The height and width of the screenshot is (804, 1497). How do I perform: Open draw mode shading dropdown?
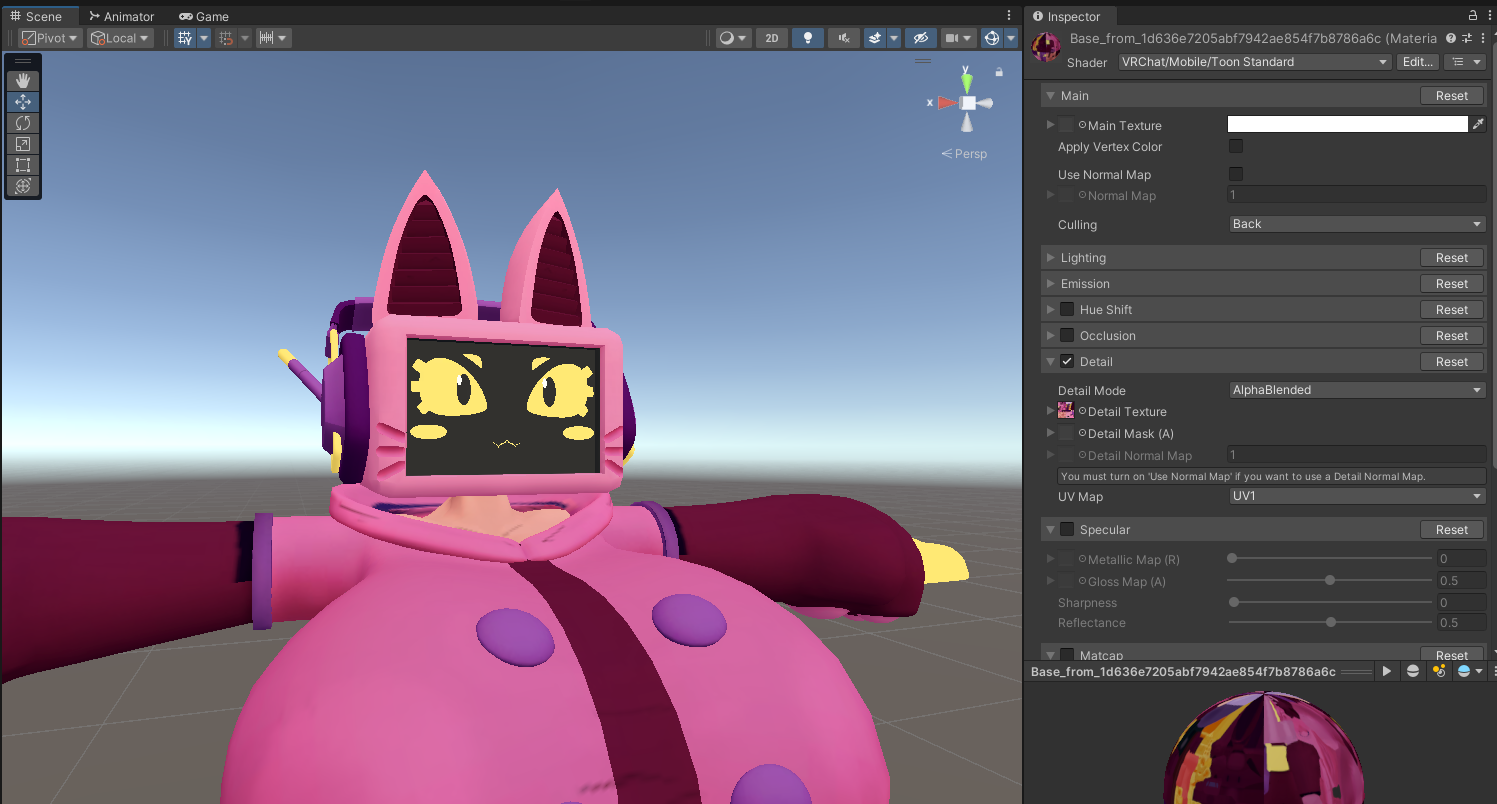click(x=734, y=38)
